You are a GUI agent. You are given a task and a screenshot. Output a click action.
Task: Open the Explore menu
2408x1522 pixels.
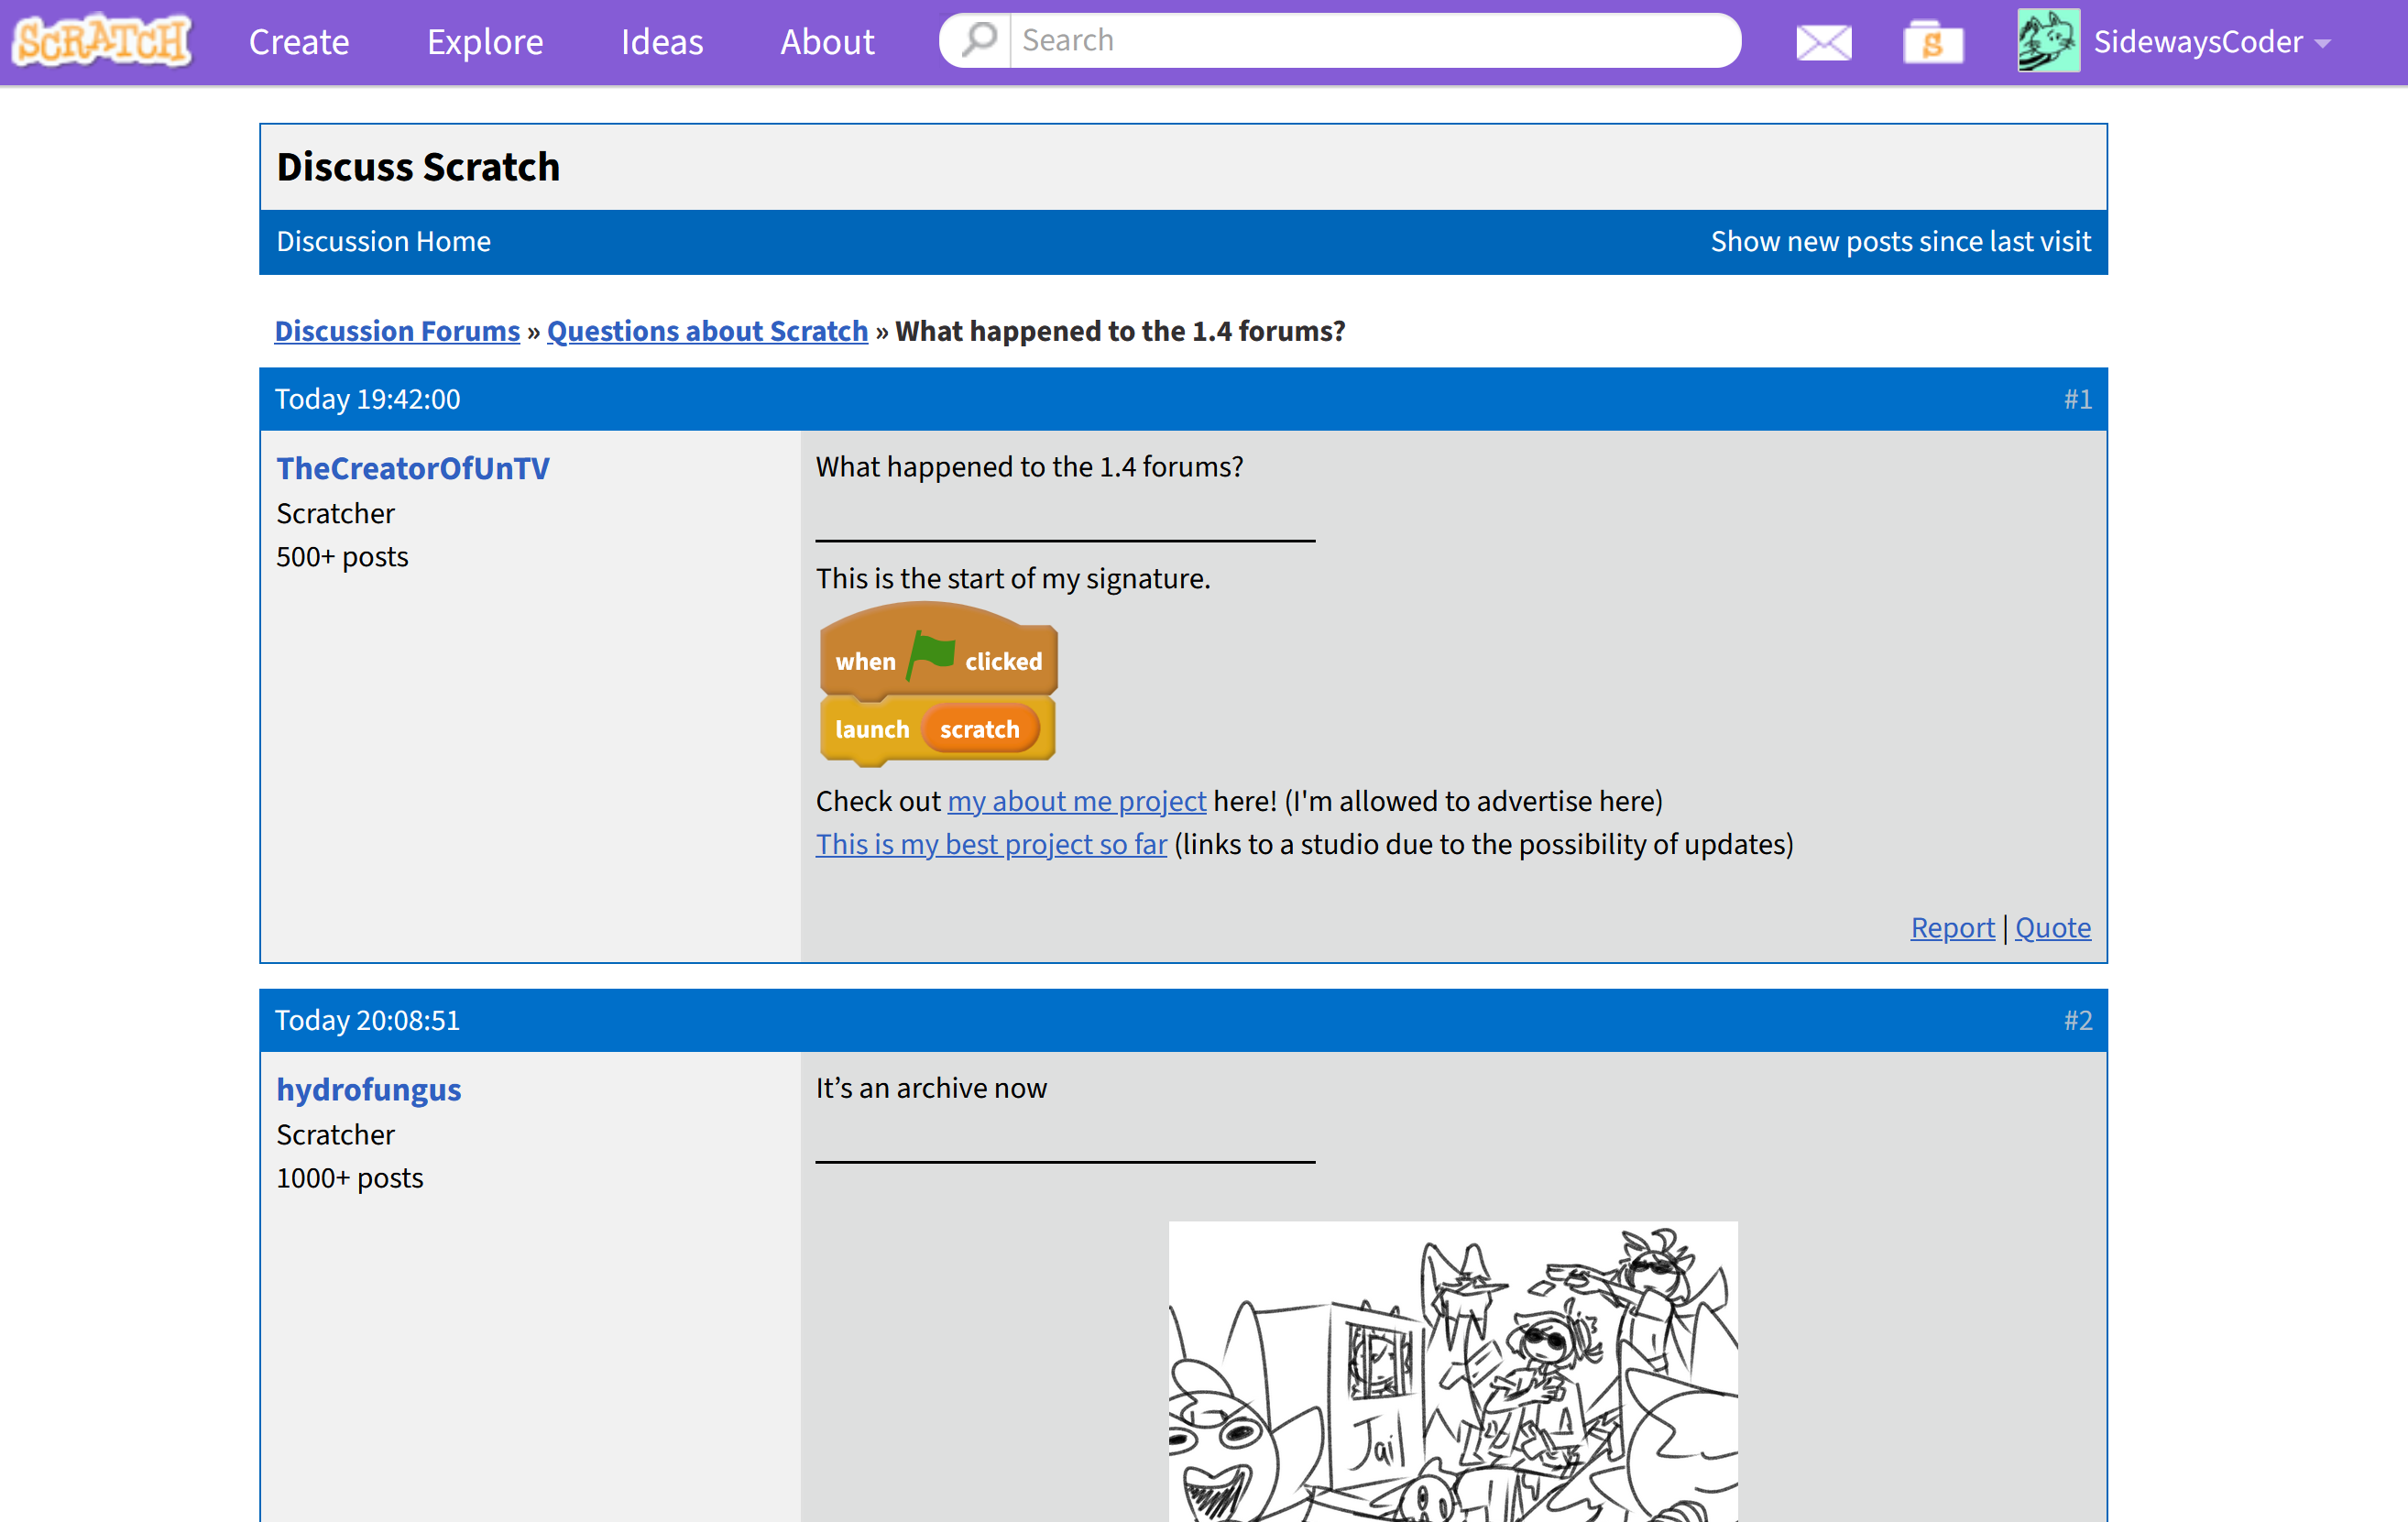click(484, 42)
